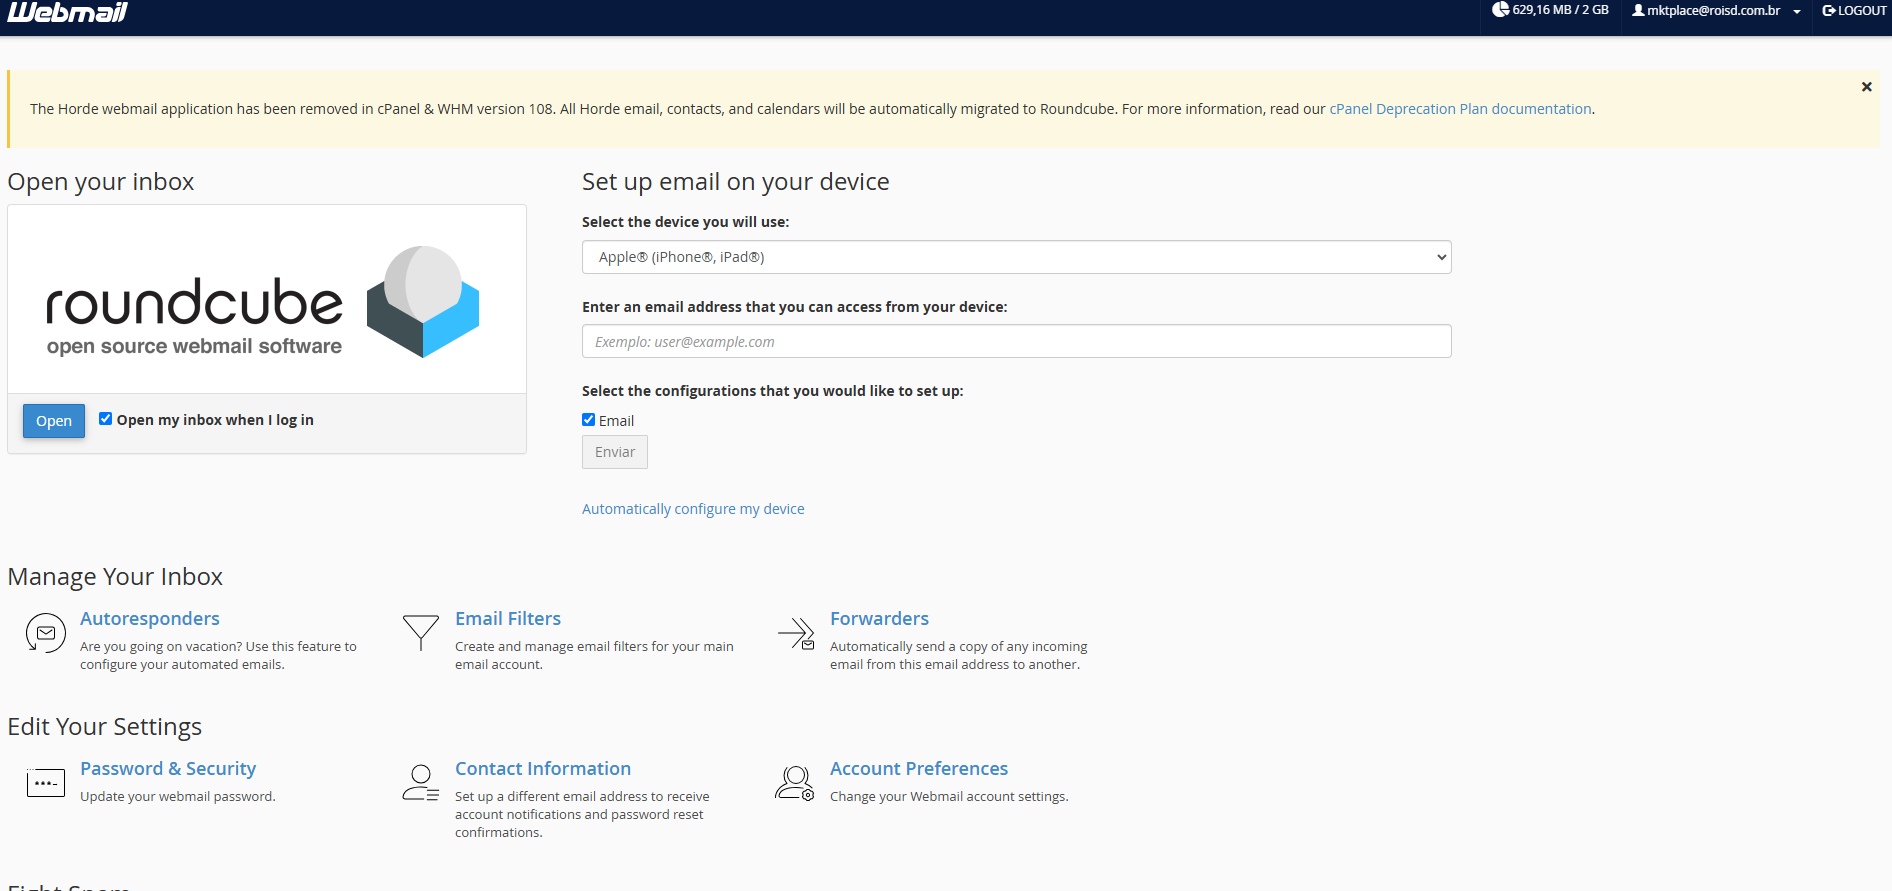Uncheck the Email configuration checkbox

pos(588,420)
